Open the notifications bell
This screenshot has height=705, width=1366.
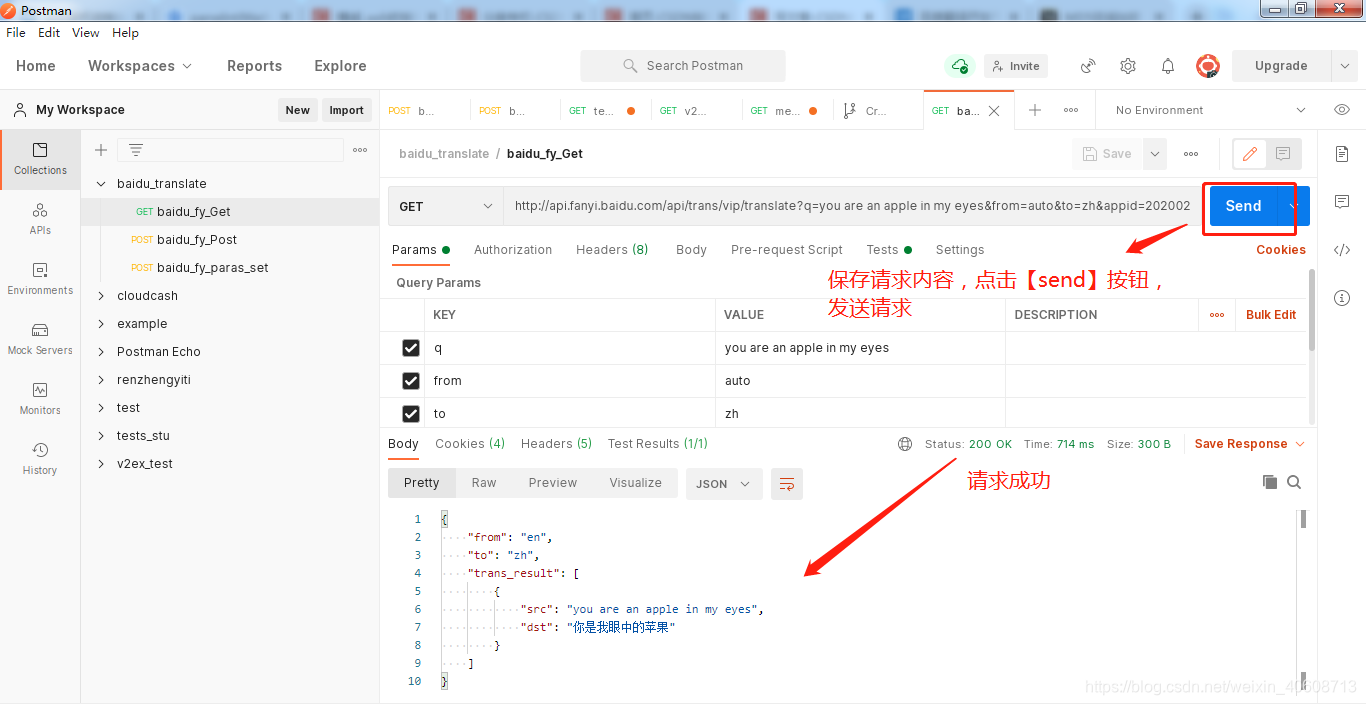coord(1168,66)
